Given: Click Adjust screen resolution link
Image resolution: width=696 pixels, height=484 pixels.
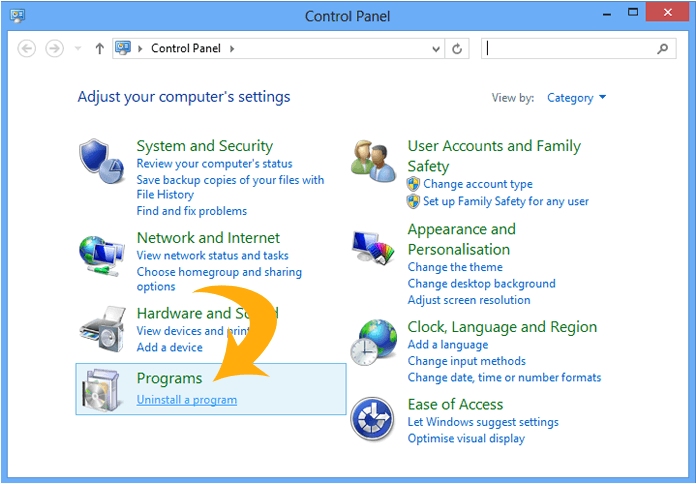Looking at the screenshot, I should click(x=469, y=300).
